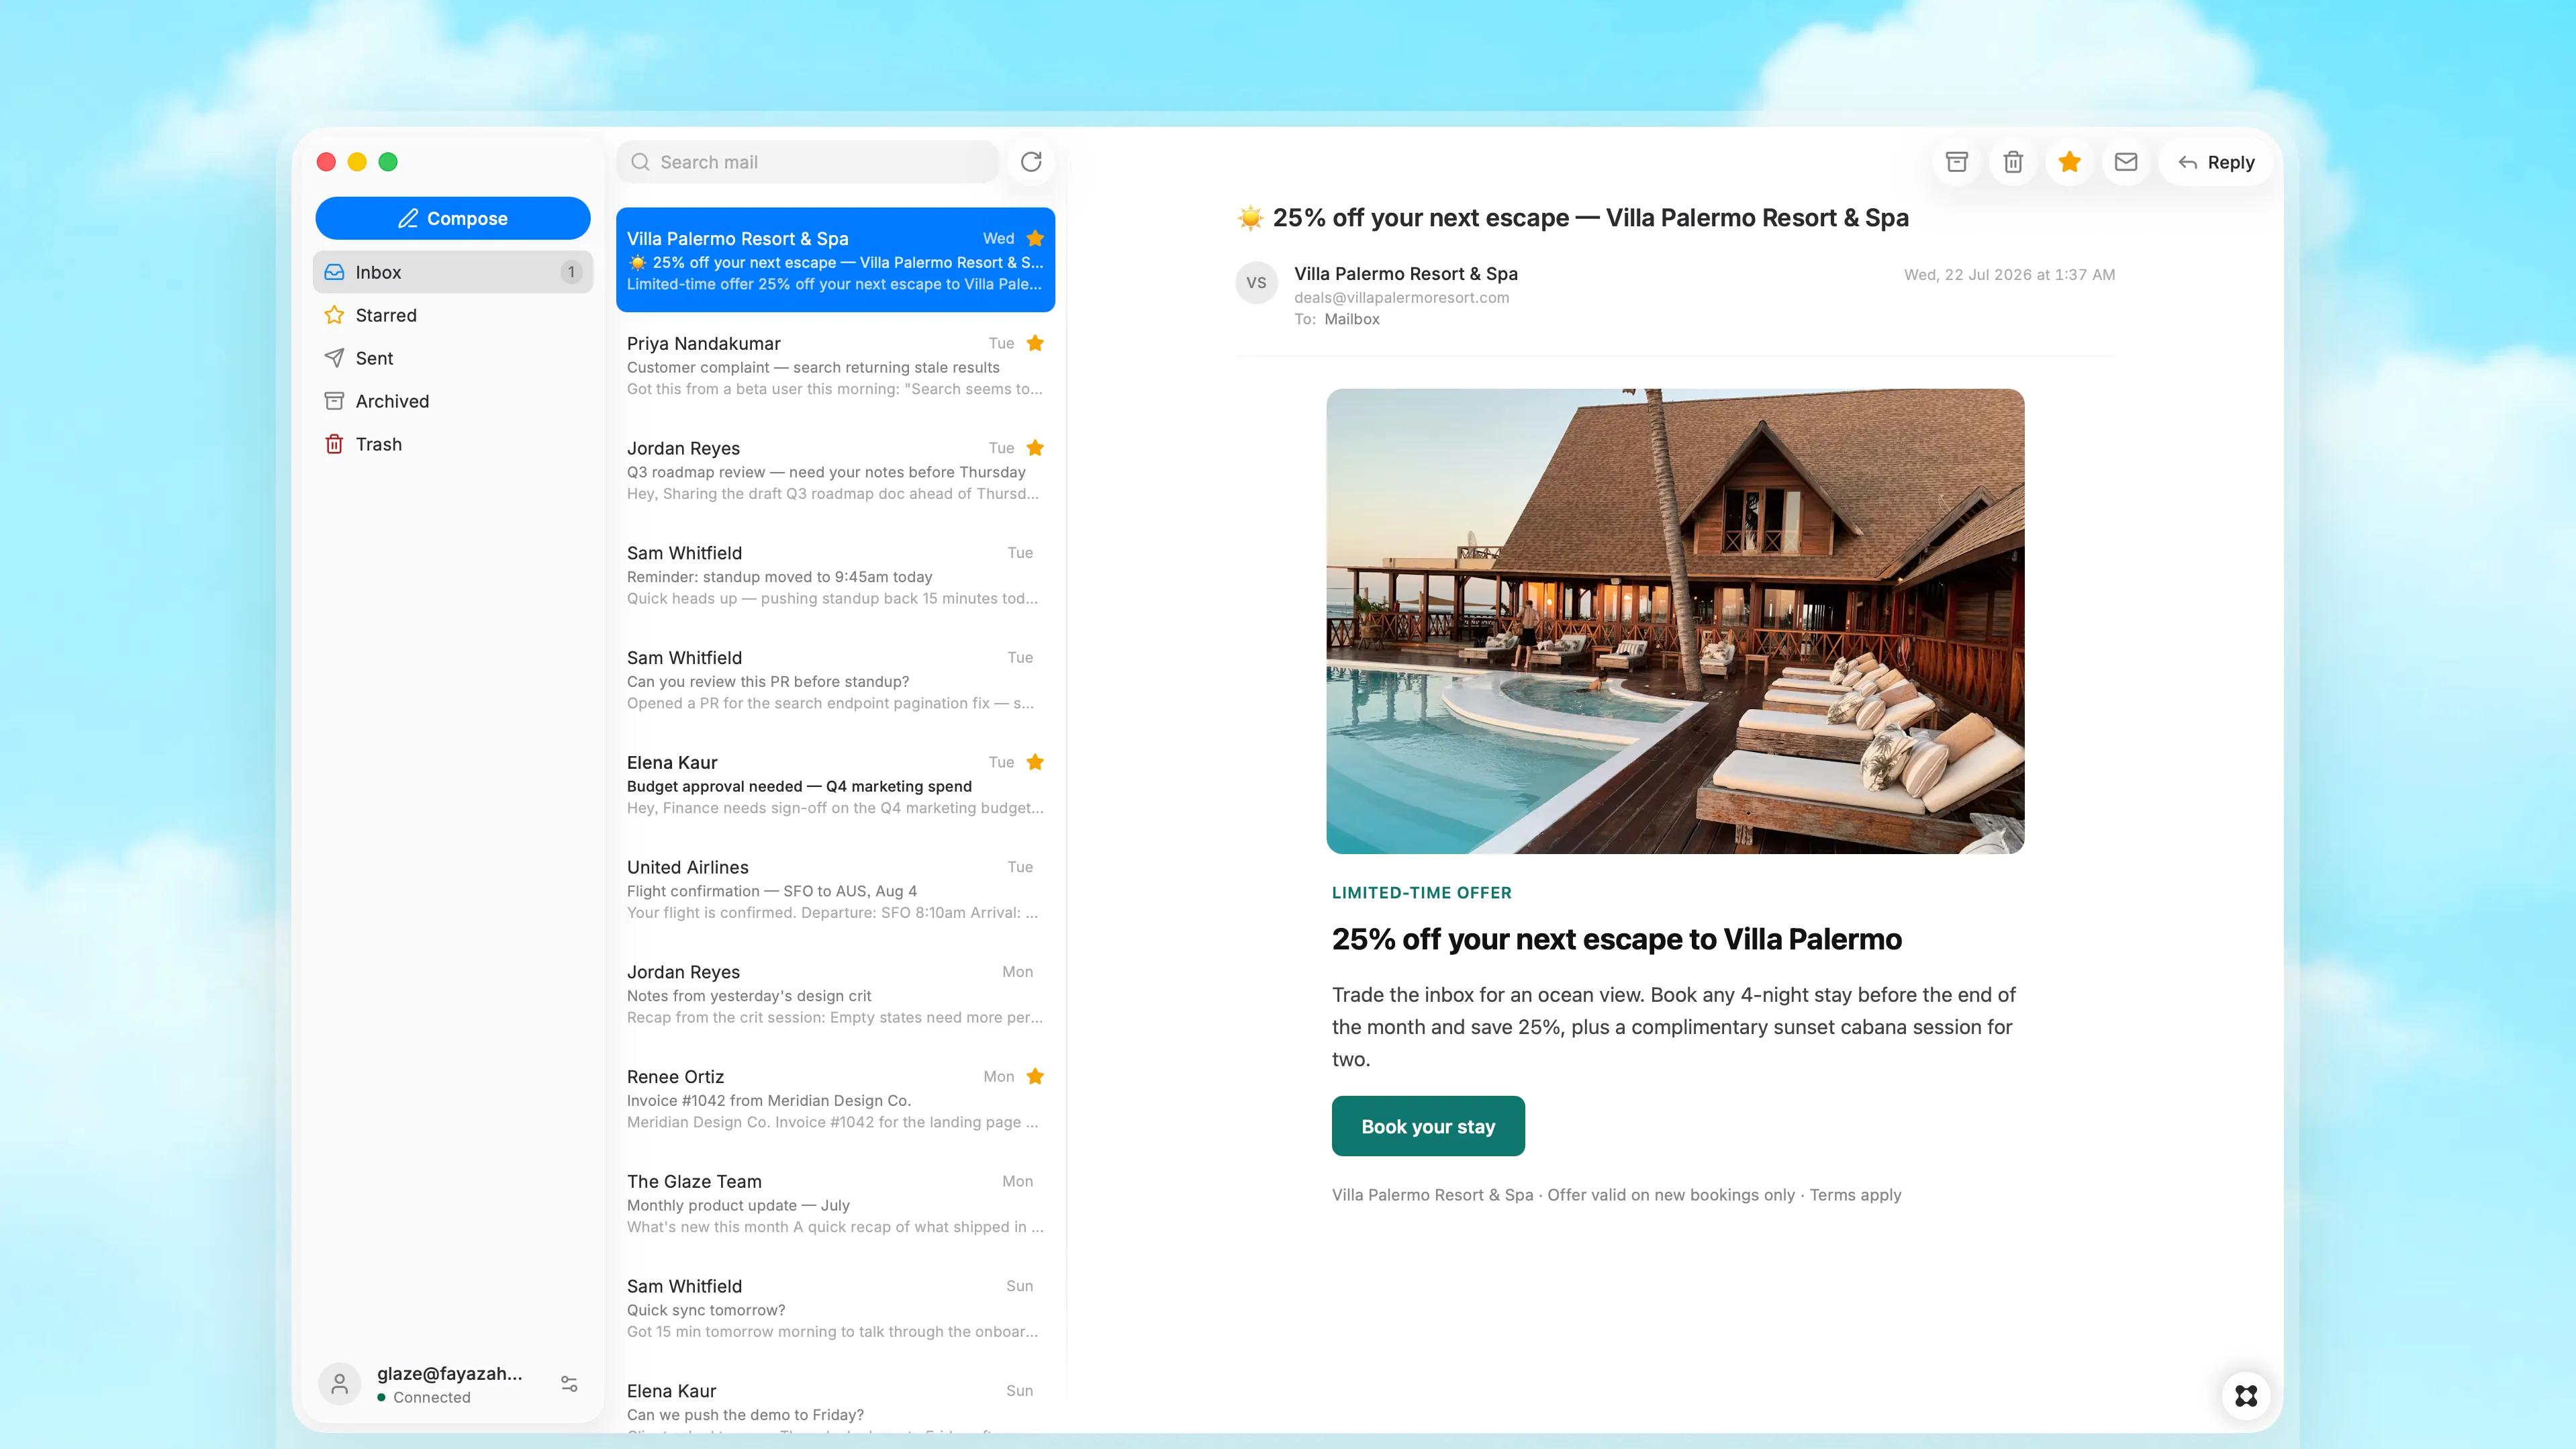Viewport: 2576px width, 1449px height.
Task: Open The Glaze Team monthly update email
Action: pyautogui.click(x=835, y=1203)
